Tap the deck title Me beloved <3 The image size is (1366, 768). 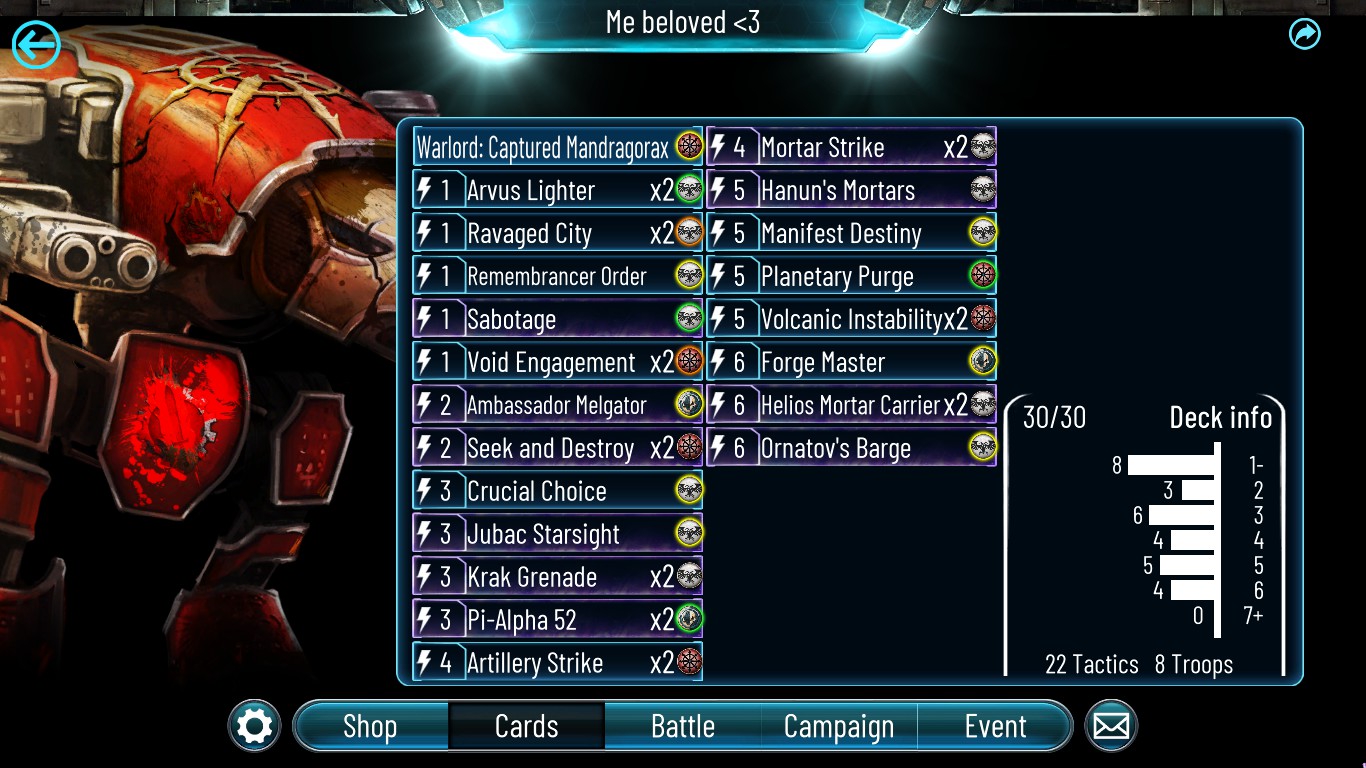point(683,22)
